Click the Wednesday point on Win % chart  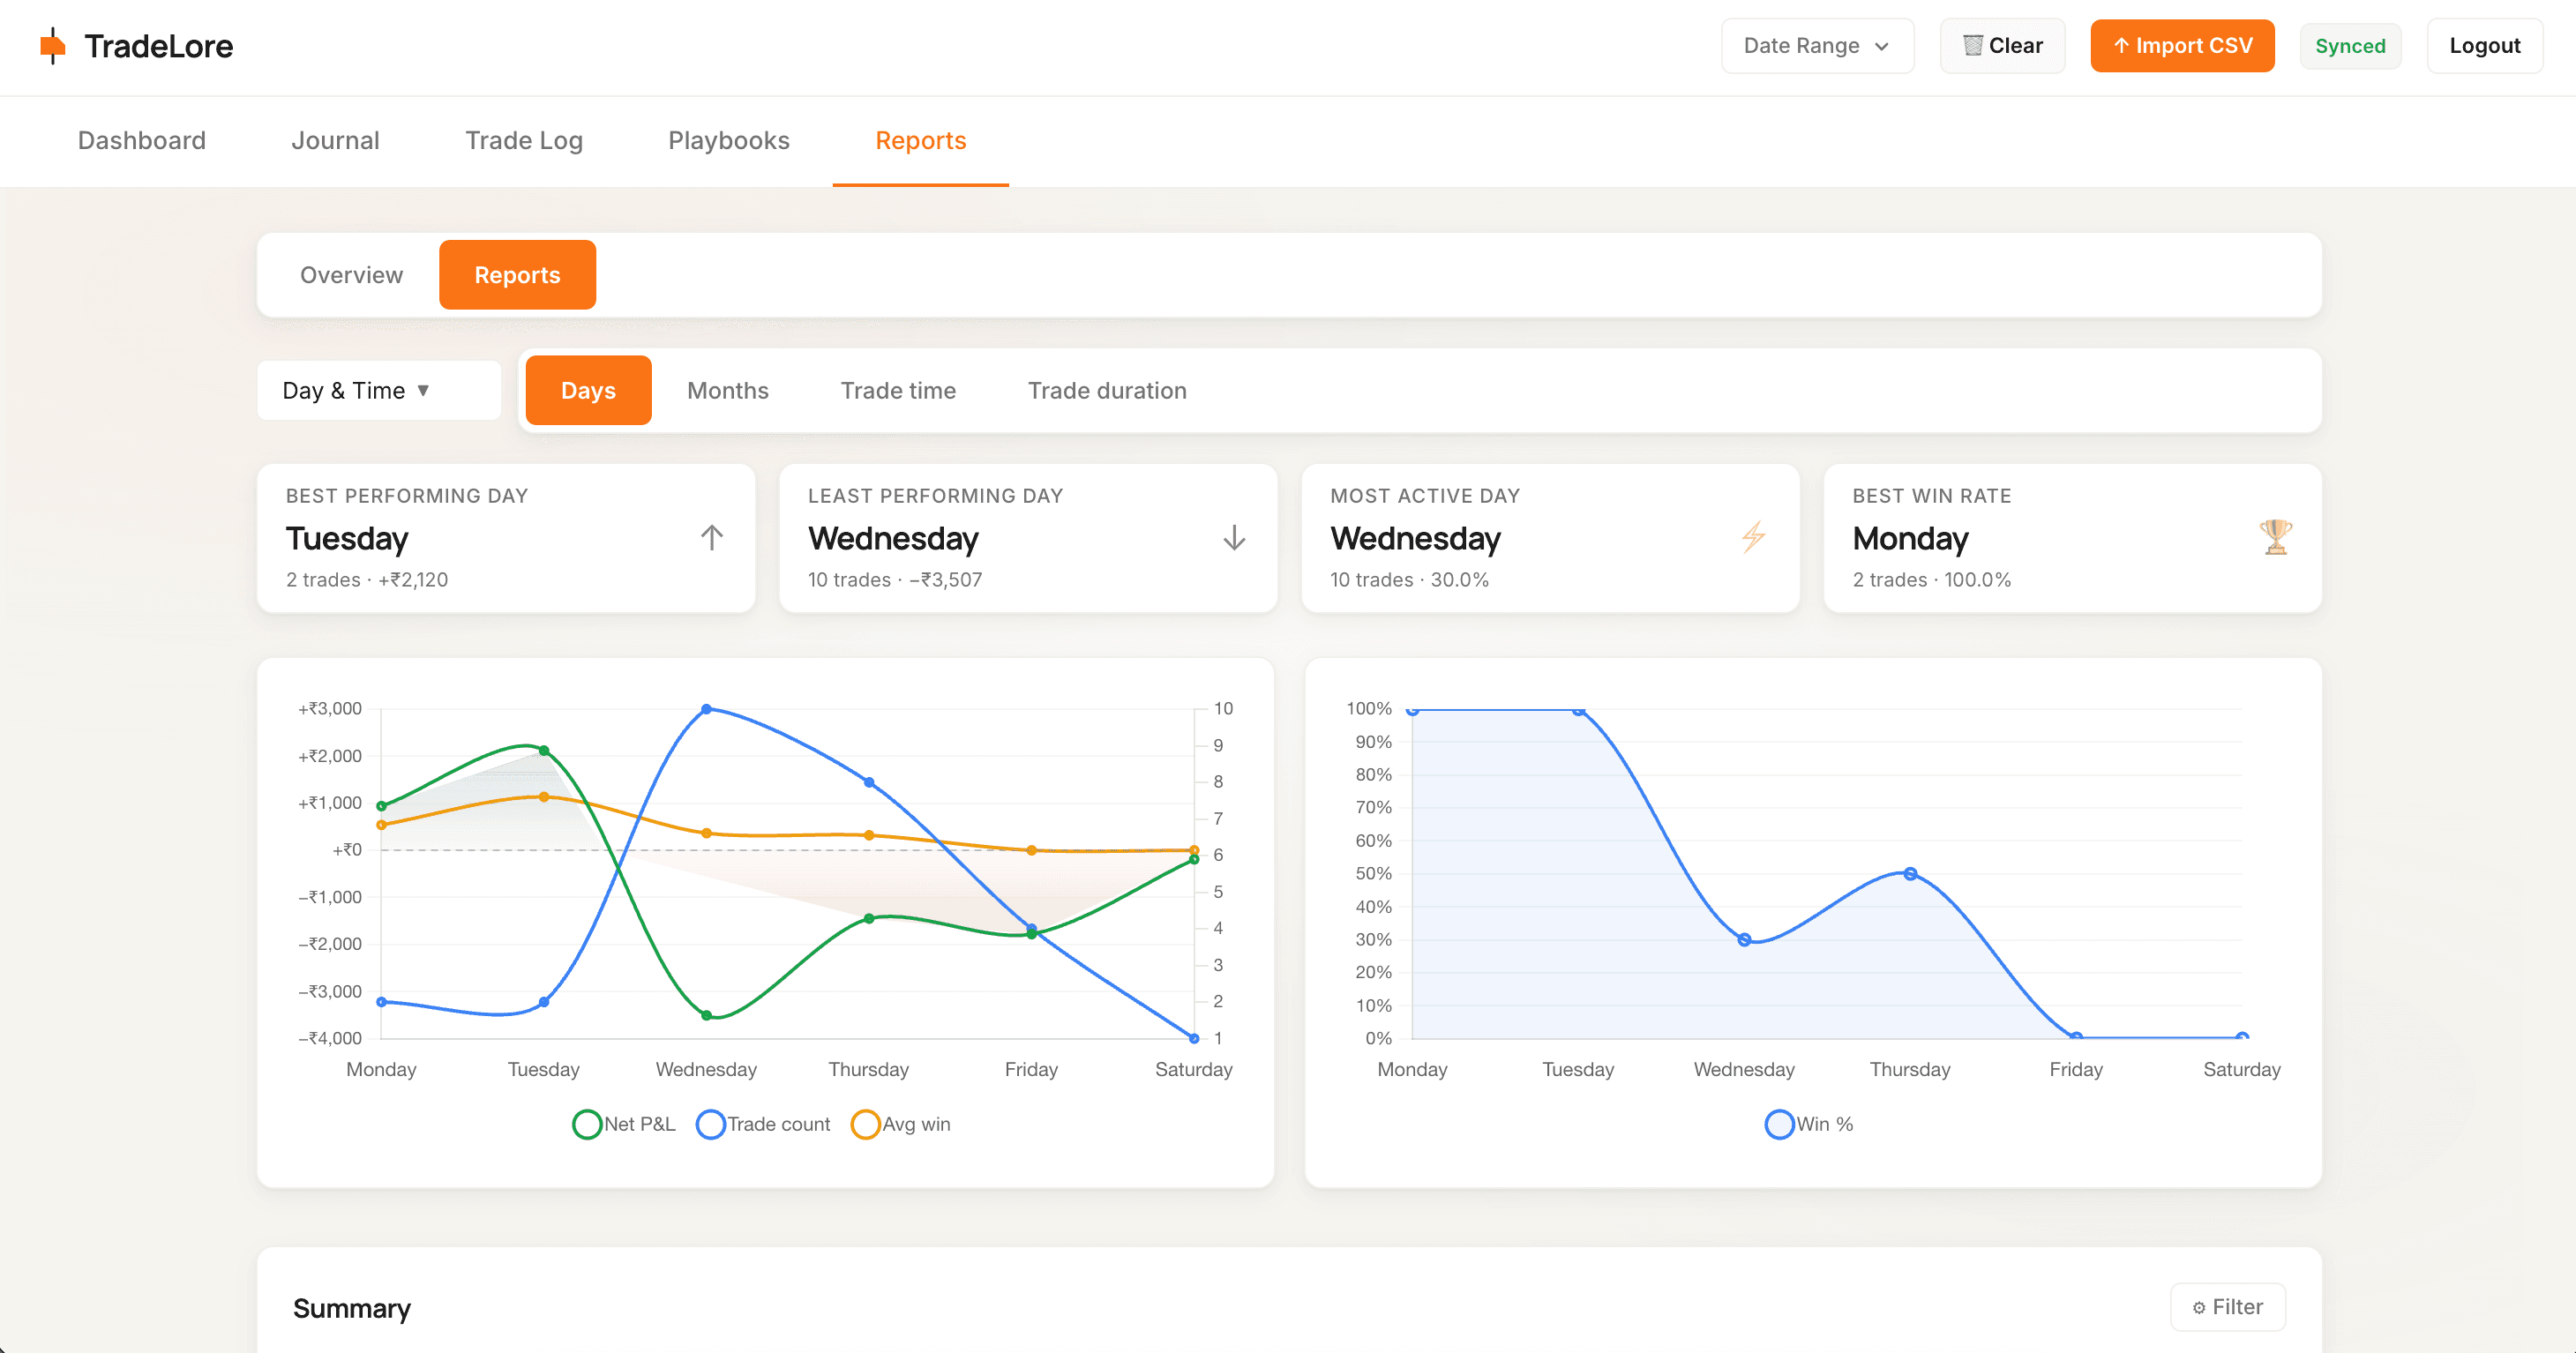(1744, 940)
